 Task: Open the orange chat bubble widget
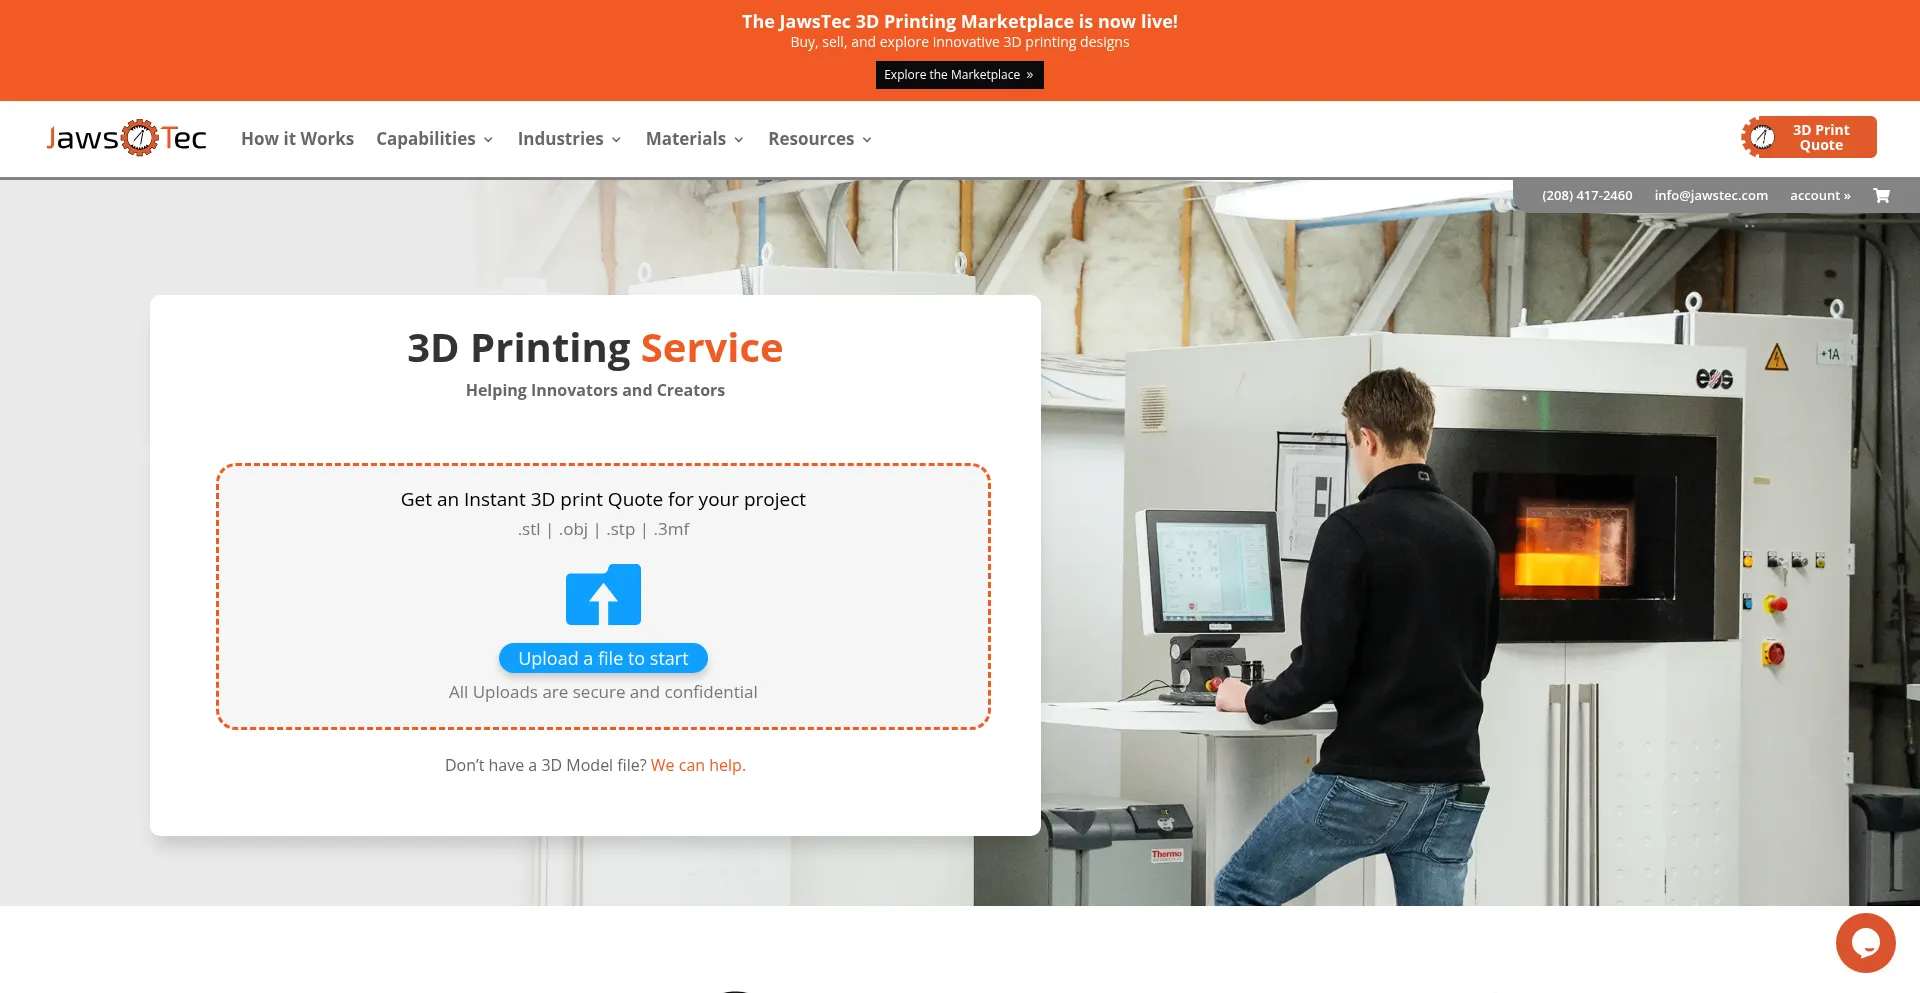1865,942
